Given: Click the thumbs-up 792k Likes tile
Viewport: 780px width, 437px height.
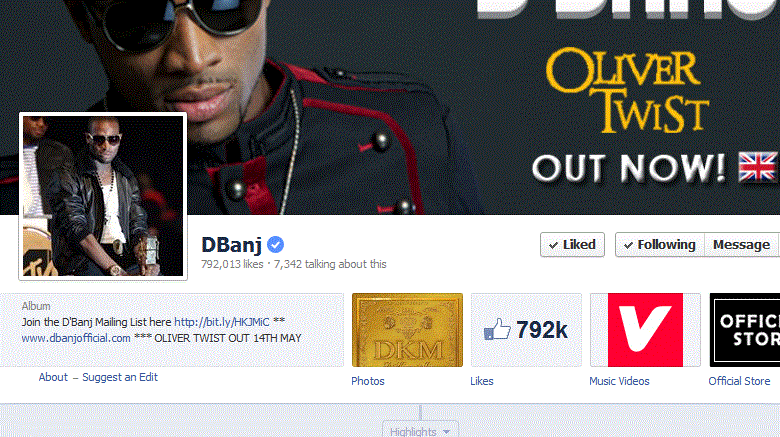Looking at the screenshot, I should 526,330.
